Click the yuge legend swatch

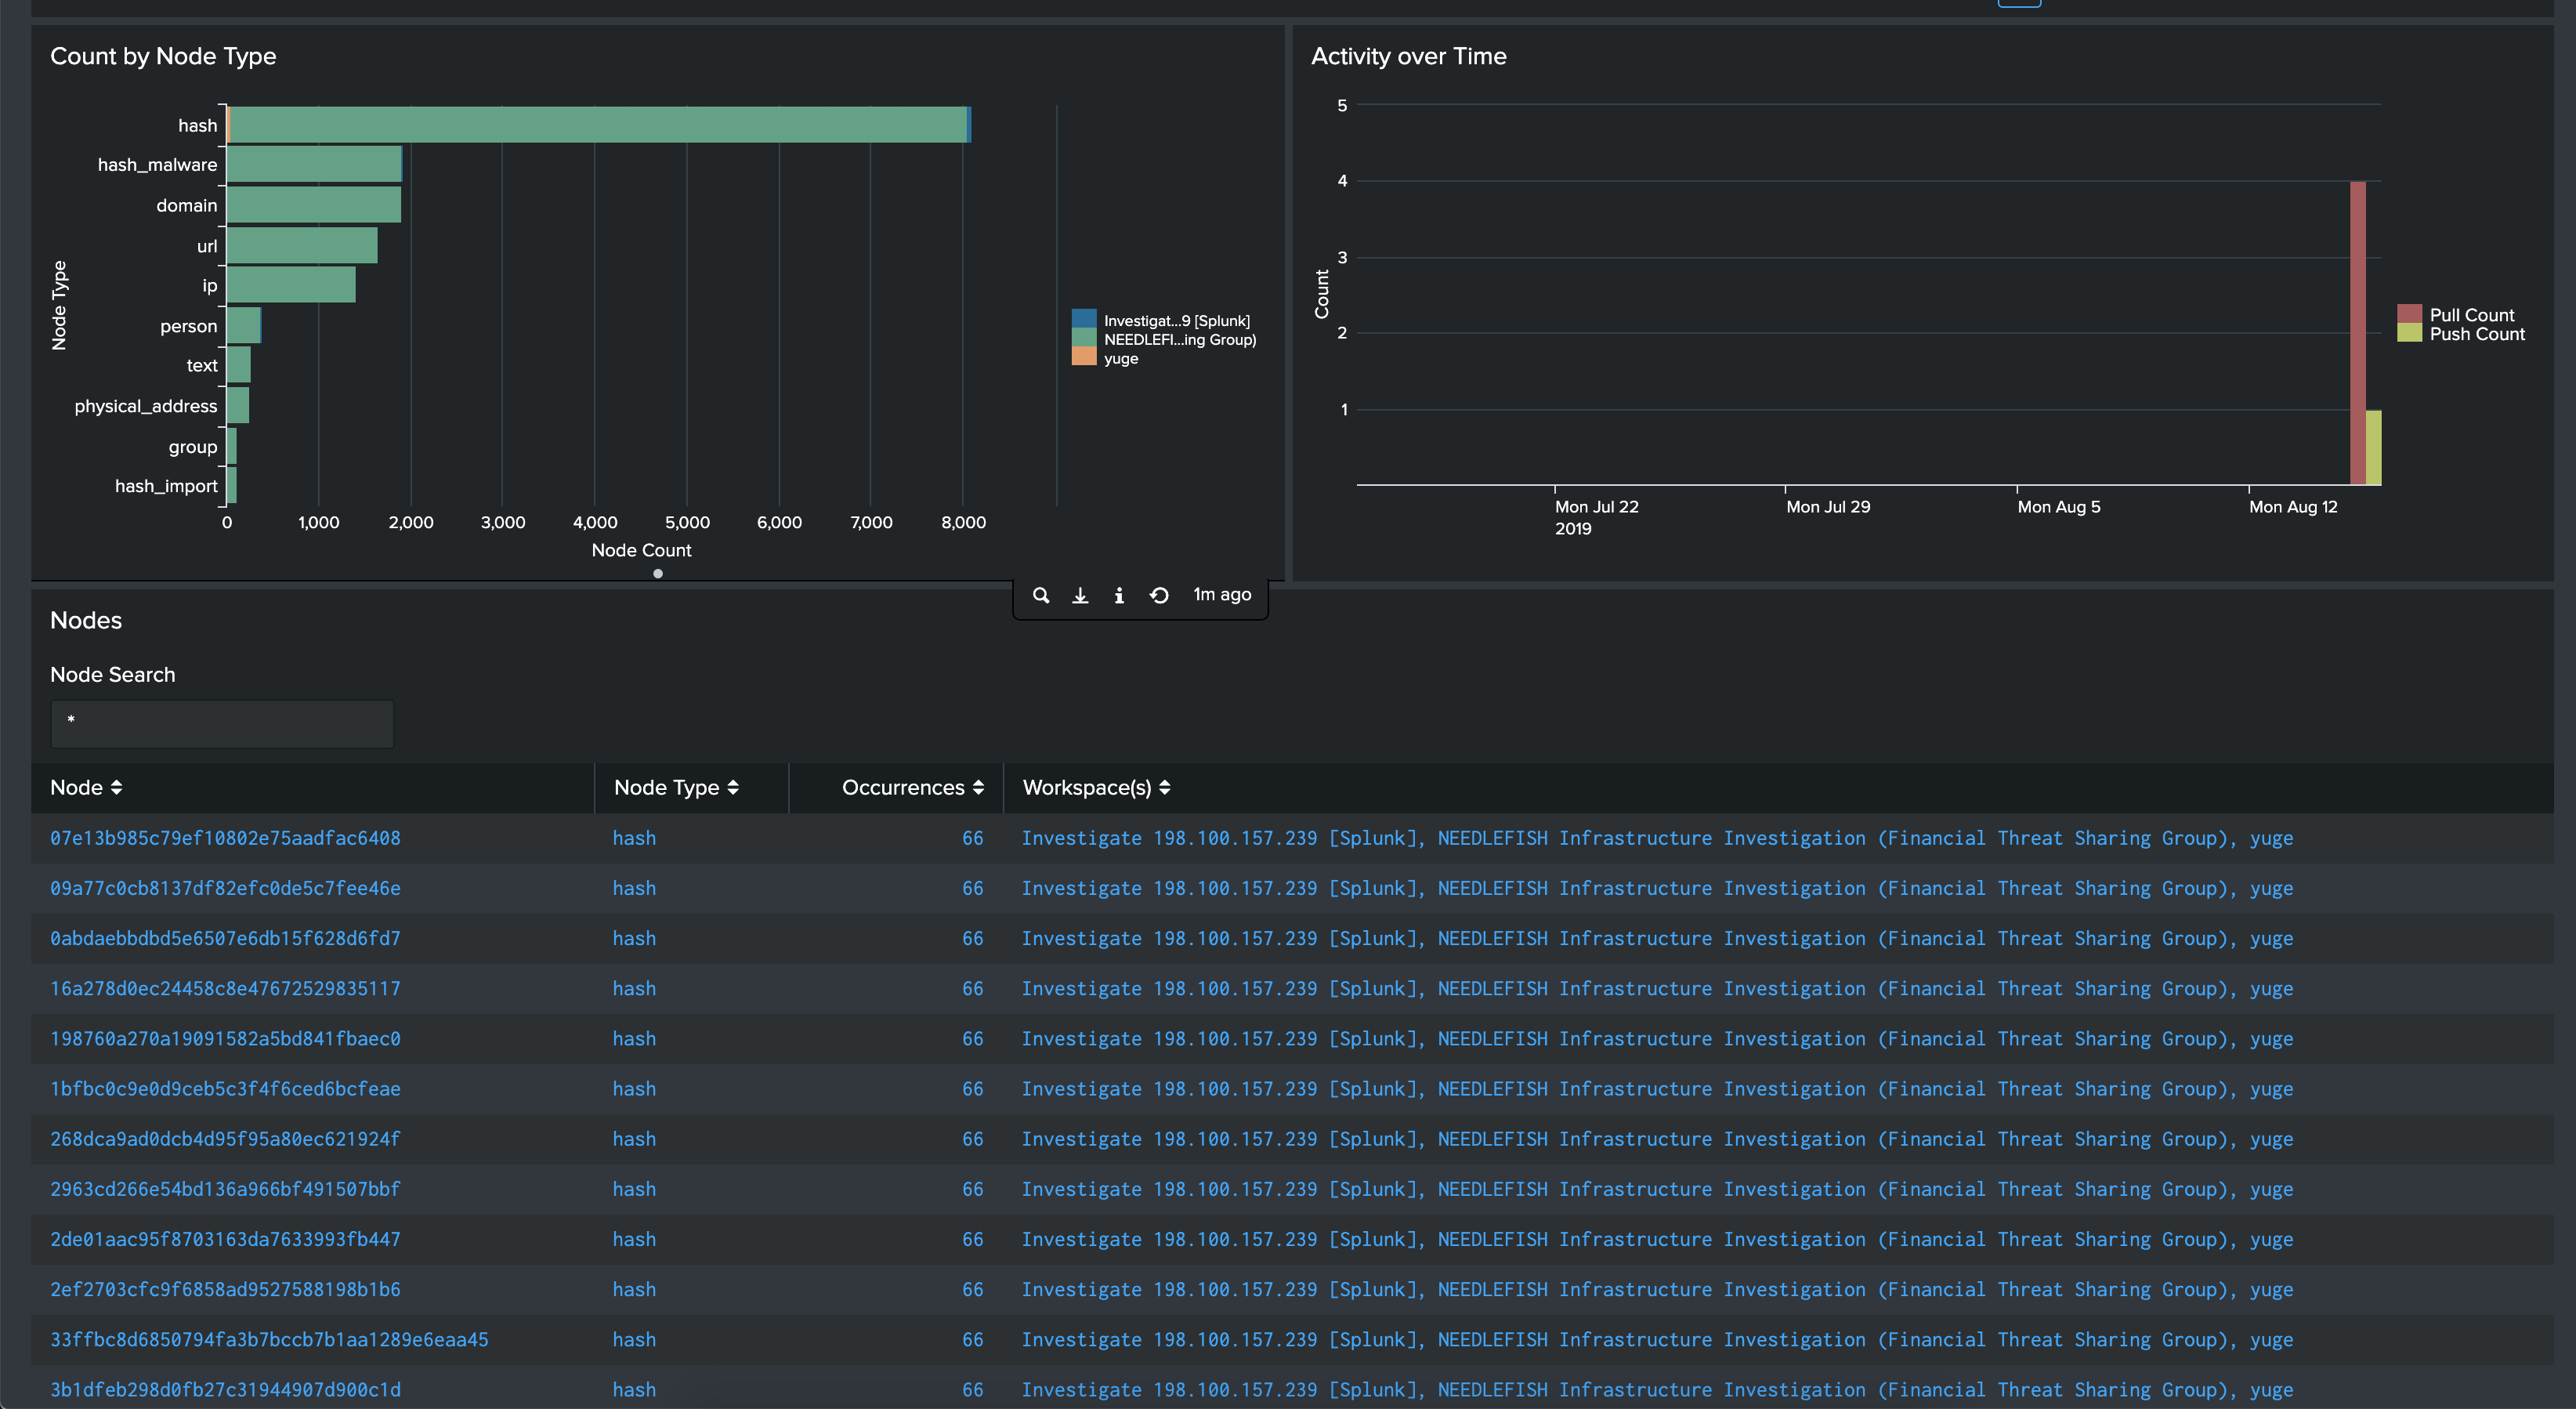click(1084, 357)
